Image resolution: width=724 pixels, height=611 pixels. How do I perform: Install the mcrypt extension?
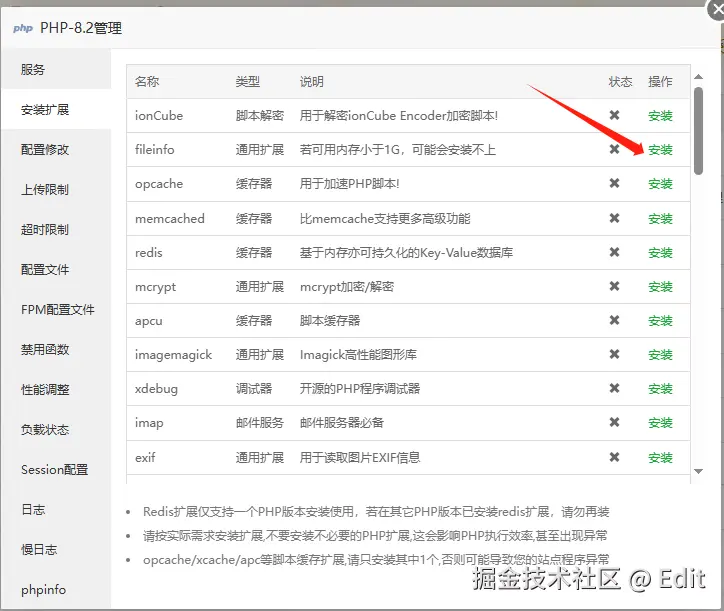coord(660,287)
